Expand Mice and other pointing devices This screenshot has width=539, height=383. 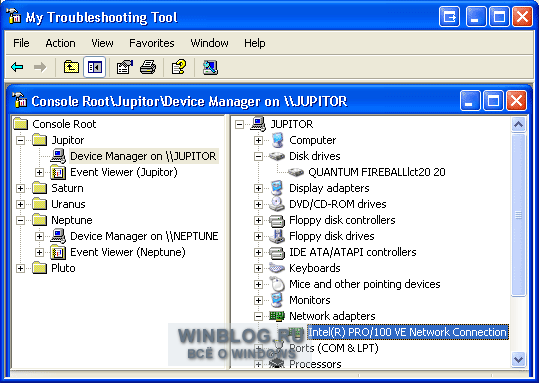click(x=258, y=284)
